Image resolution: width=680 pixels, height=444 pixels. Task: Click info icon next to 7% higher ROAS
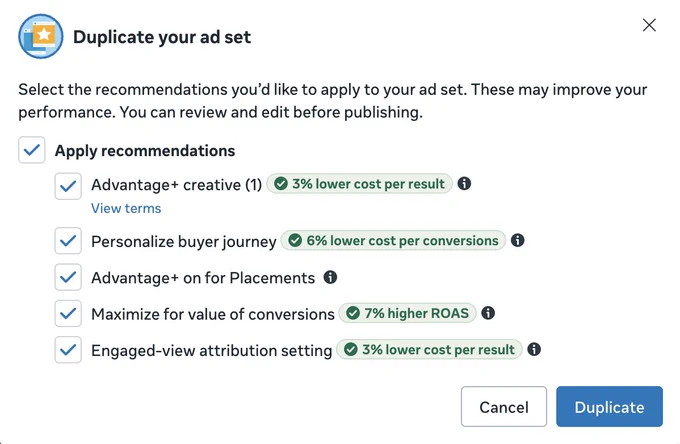pyautogui.click(x=488, y=313)
